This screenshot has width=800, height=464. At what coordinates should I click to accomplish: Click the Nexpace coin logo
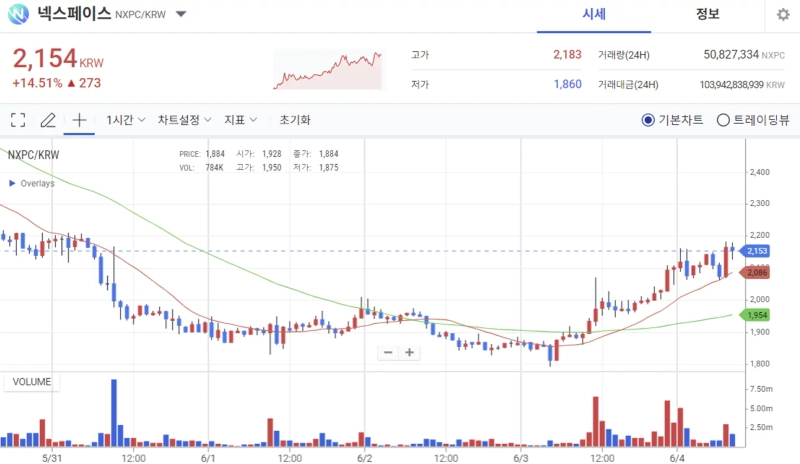click(x=18, y=15)
